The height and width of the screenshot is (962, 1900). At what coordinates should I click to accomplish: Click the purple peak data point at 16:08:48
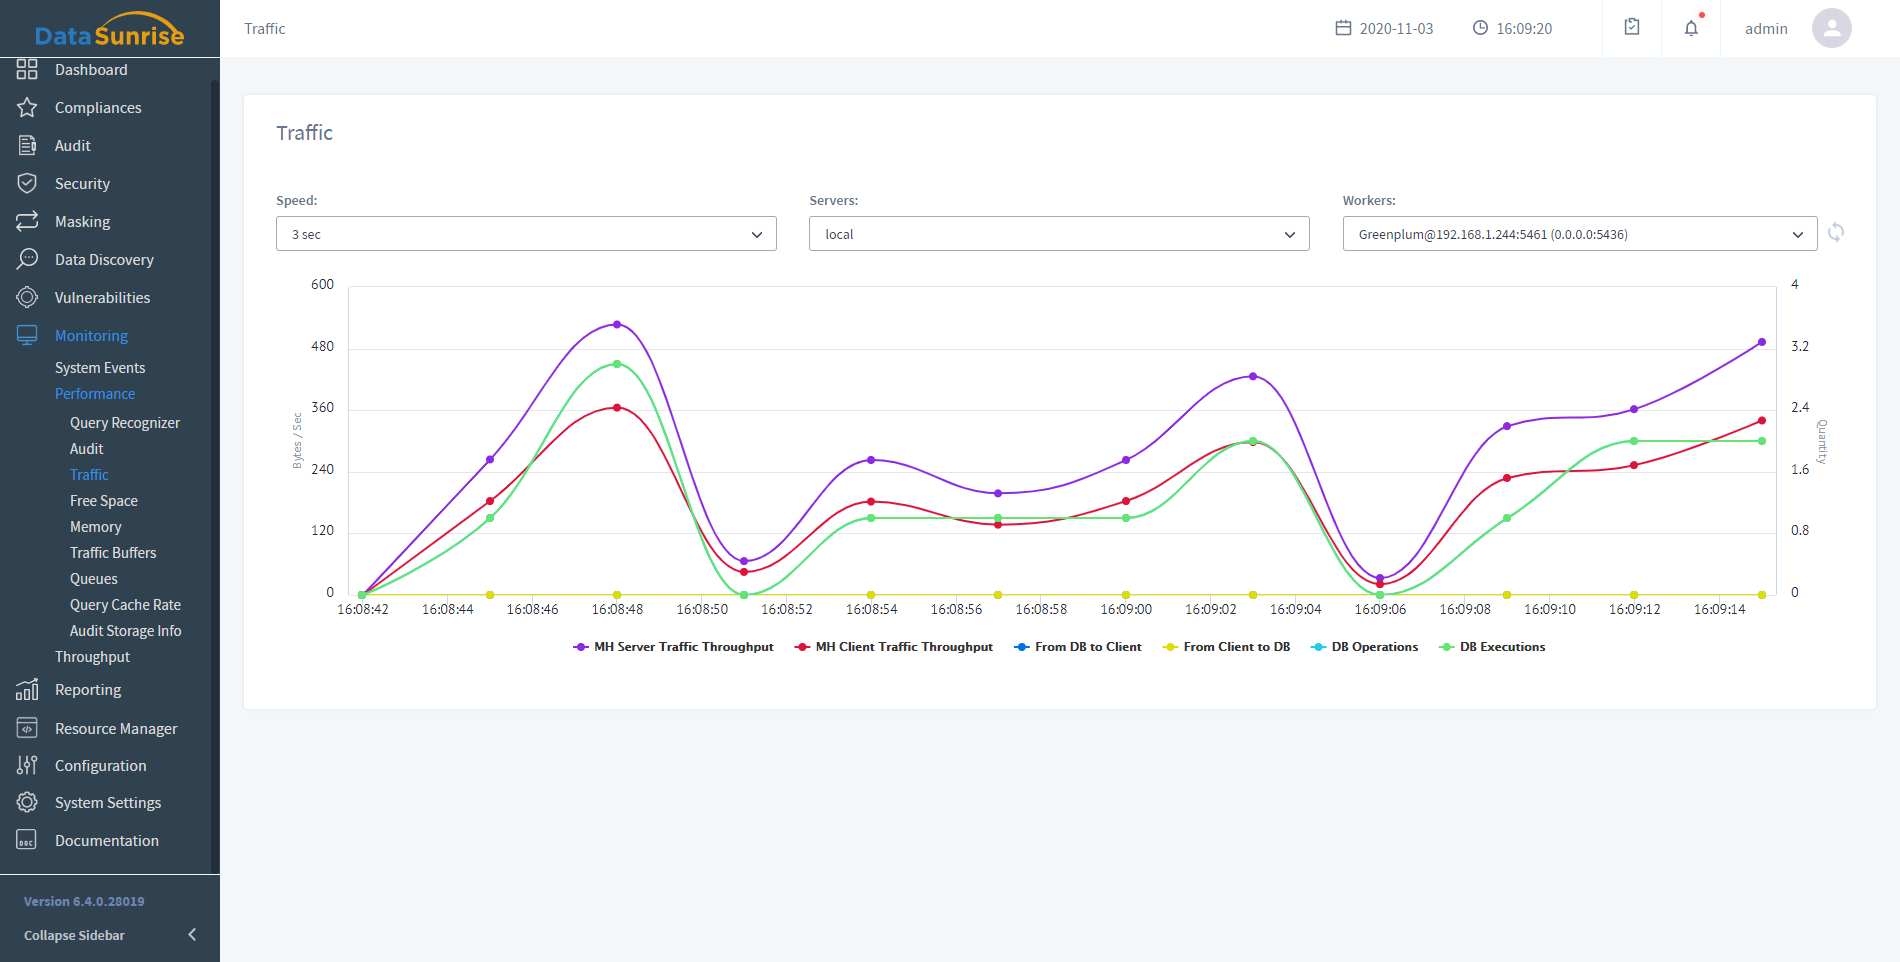(617, 325)
